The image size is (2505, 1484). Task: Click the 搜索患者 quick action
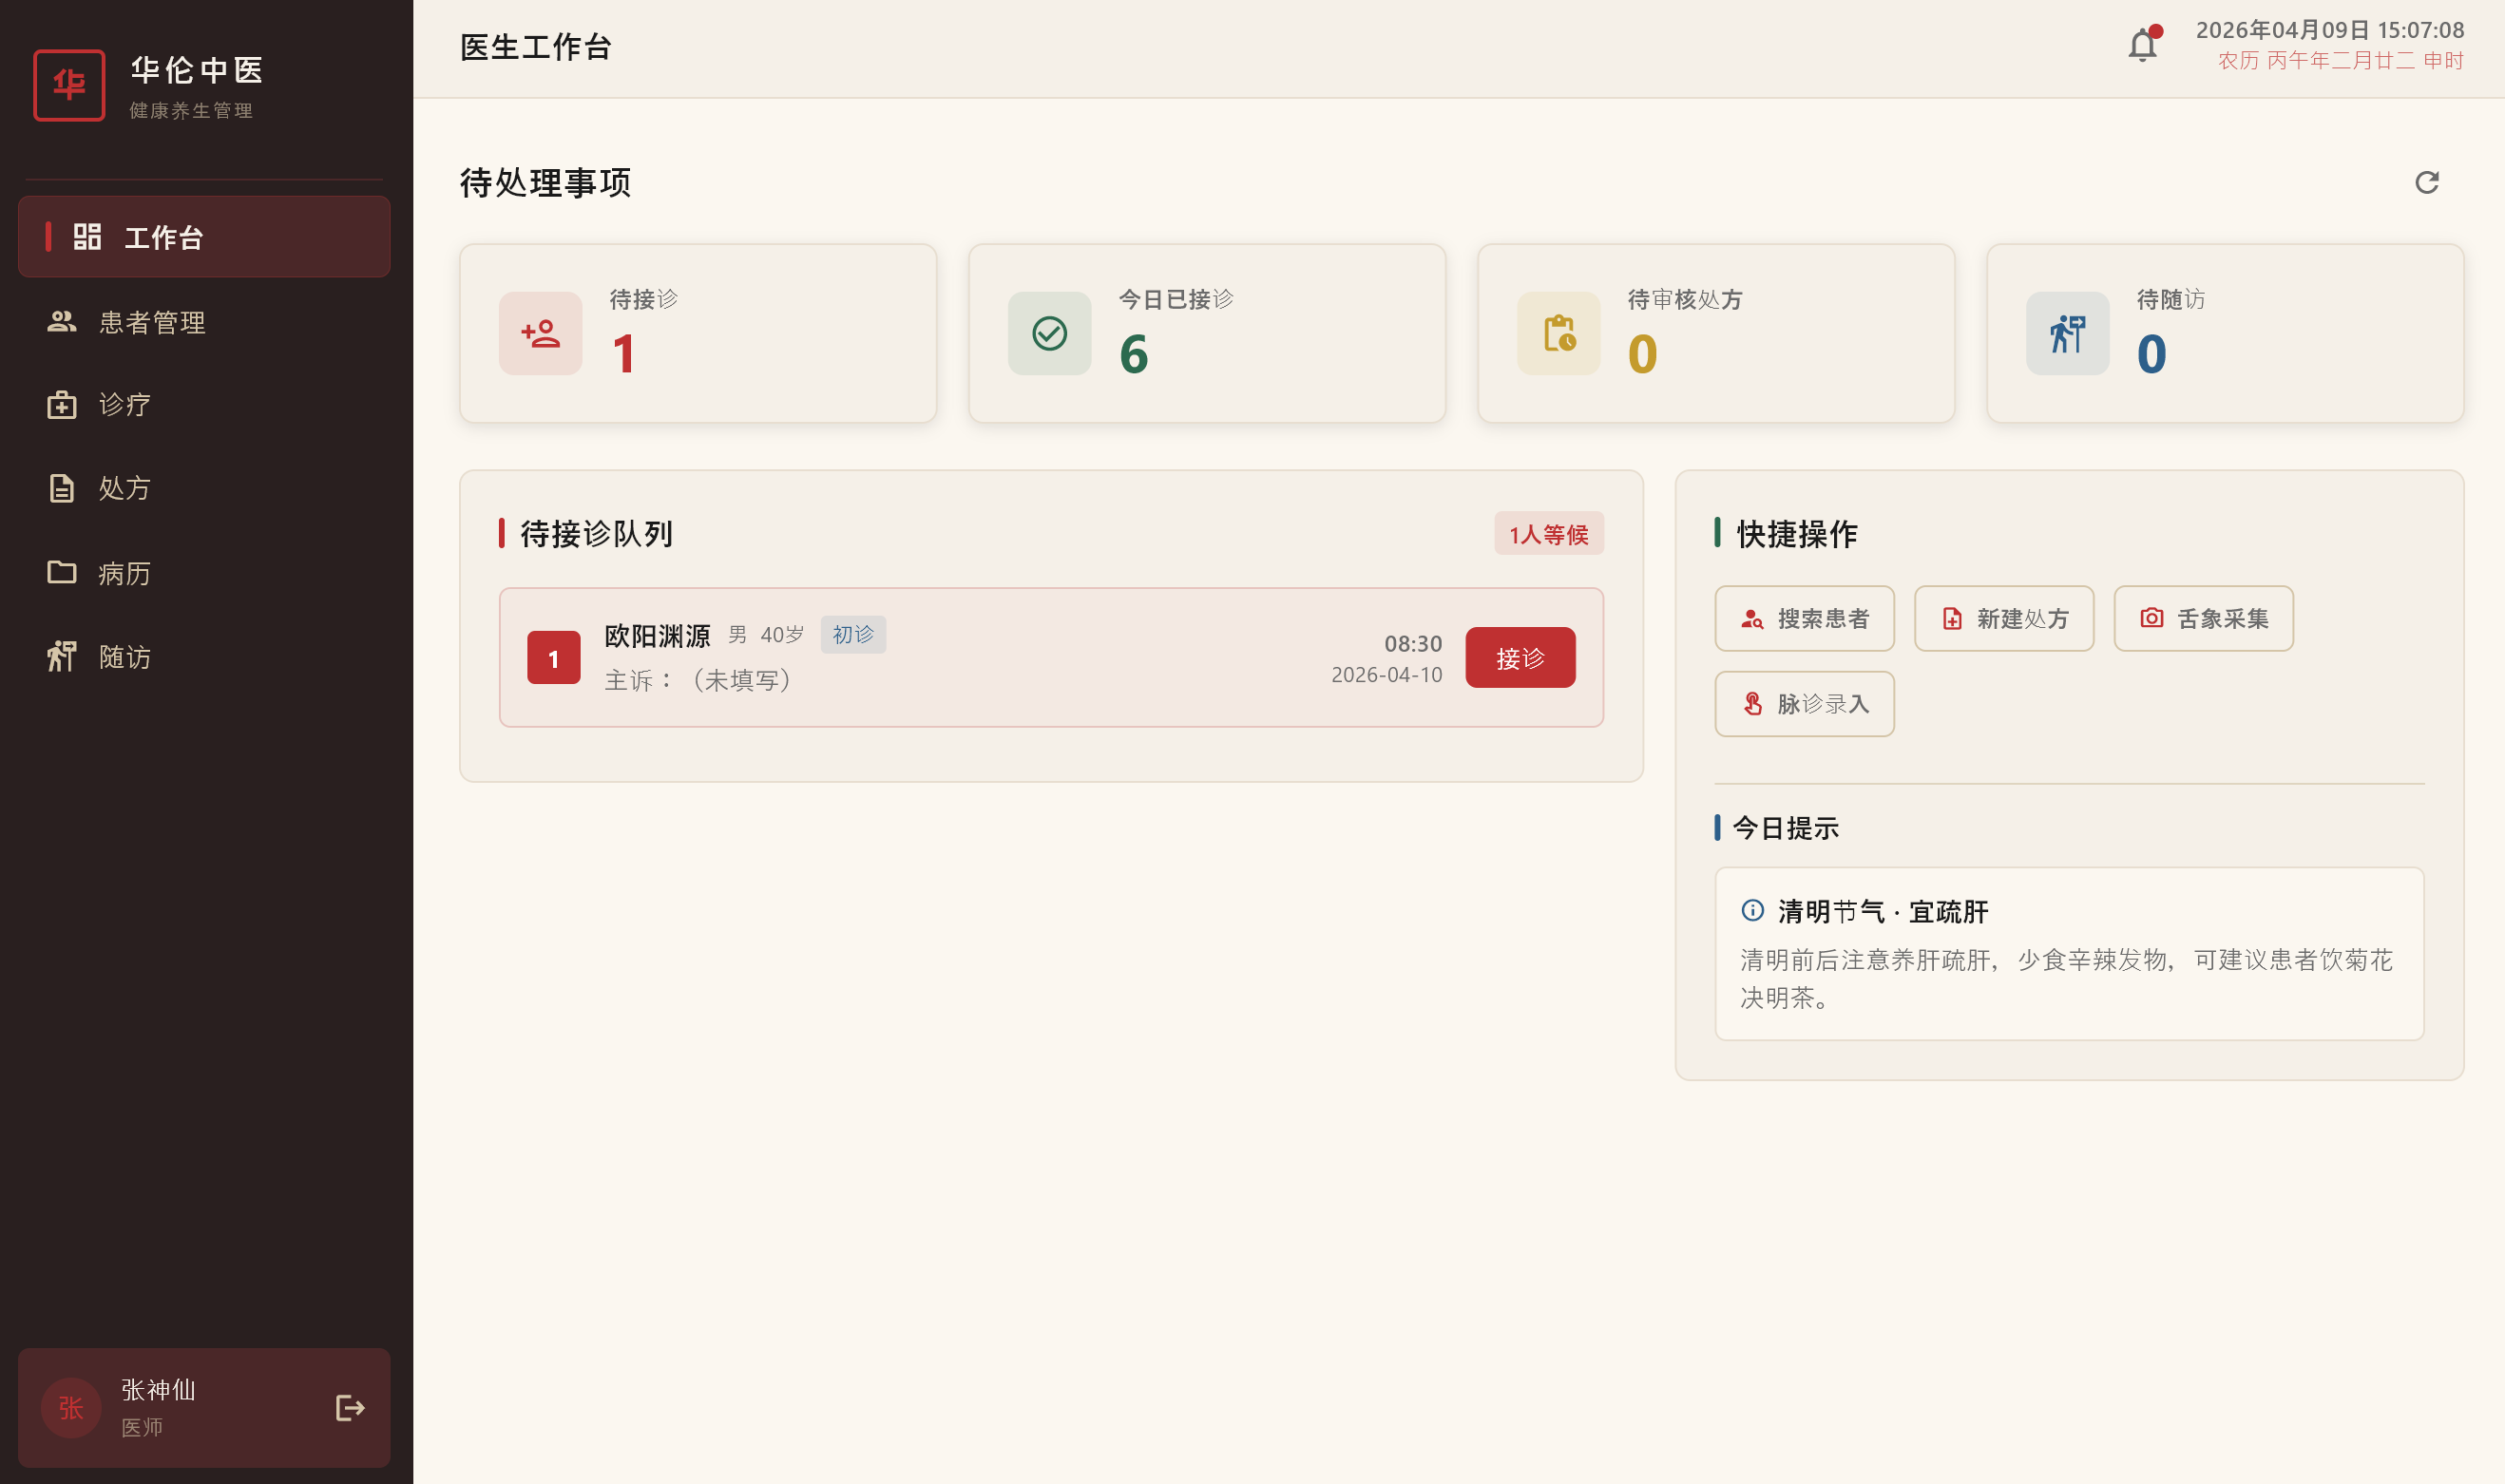click(1804, 619)
